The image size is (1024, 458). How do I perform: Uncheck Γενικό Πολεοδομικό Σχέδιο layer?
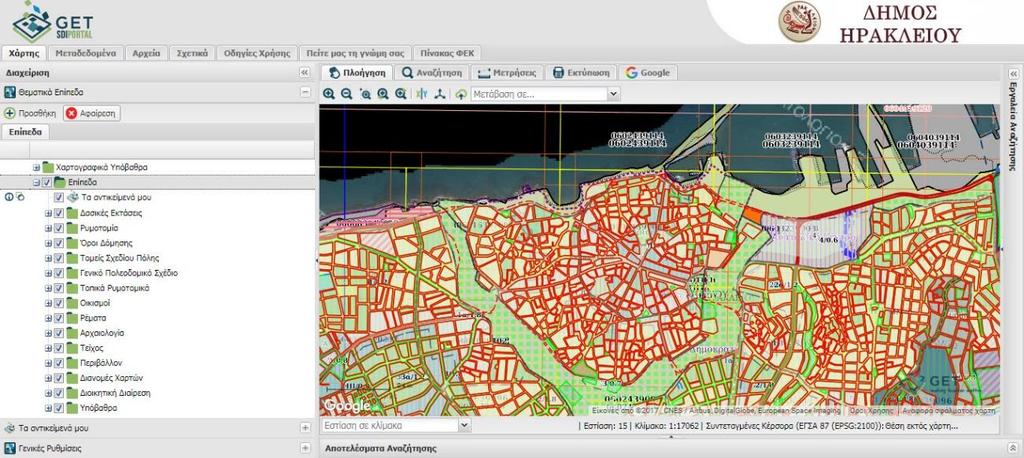(59, 272)
